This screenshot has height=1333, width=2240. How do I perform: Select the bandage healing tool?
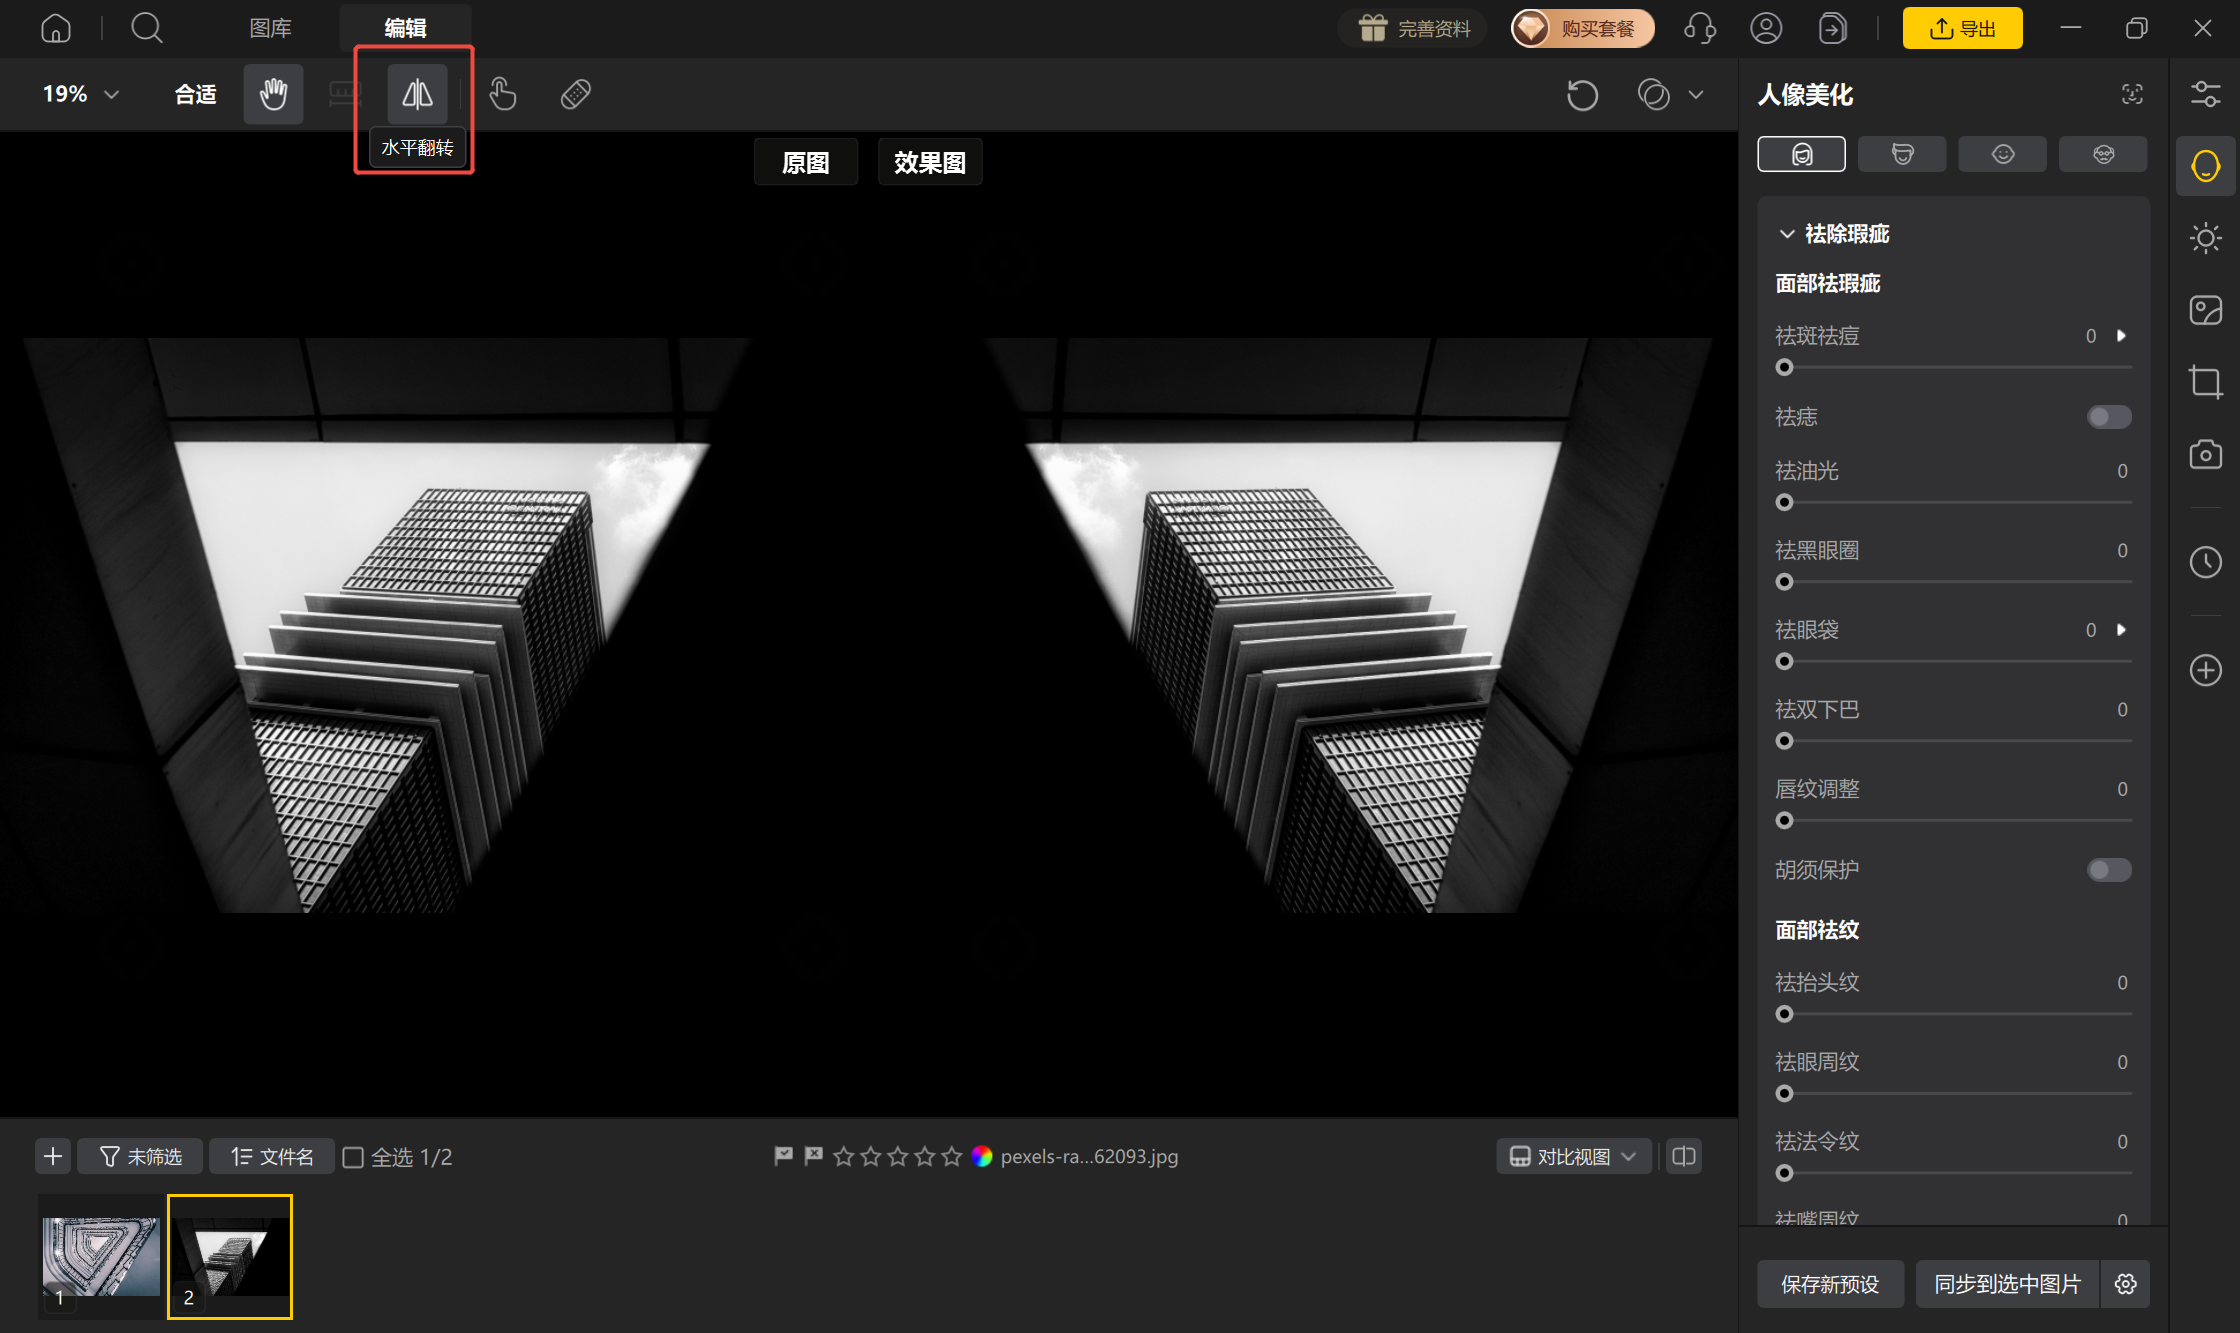pos(576,94)
